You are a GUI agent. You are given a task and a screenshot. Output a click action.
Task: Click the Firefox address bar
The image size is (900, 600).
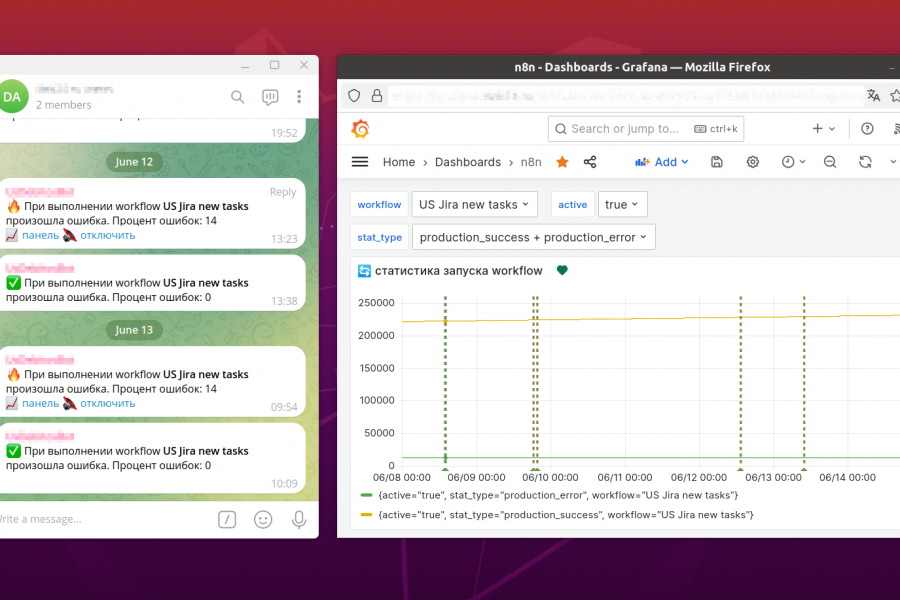click(626, 95)
